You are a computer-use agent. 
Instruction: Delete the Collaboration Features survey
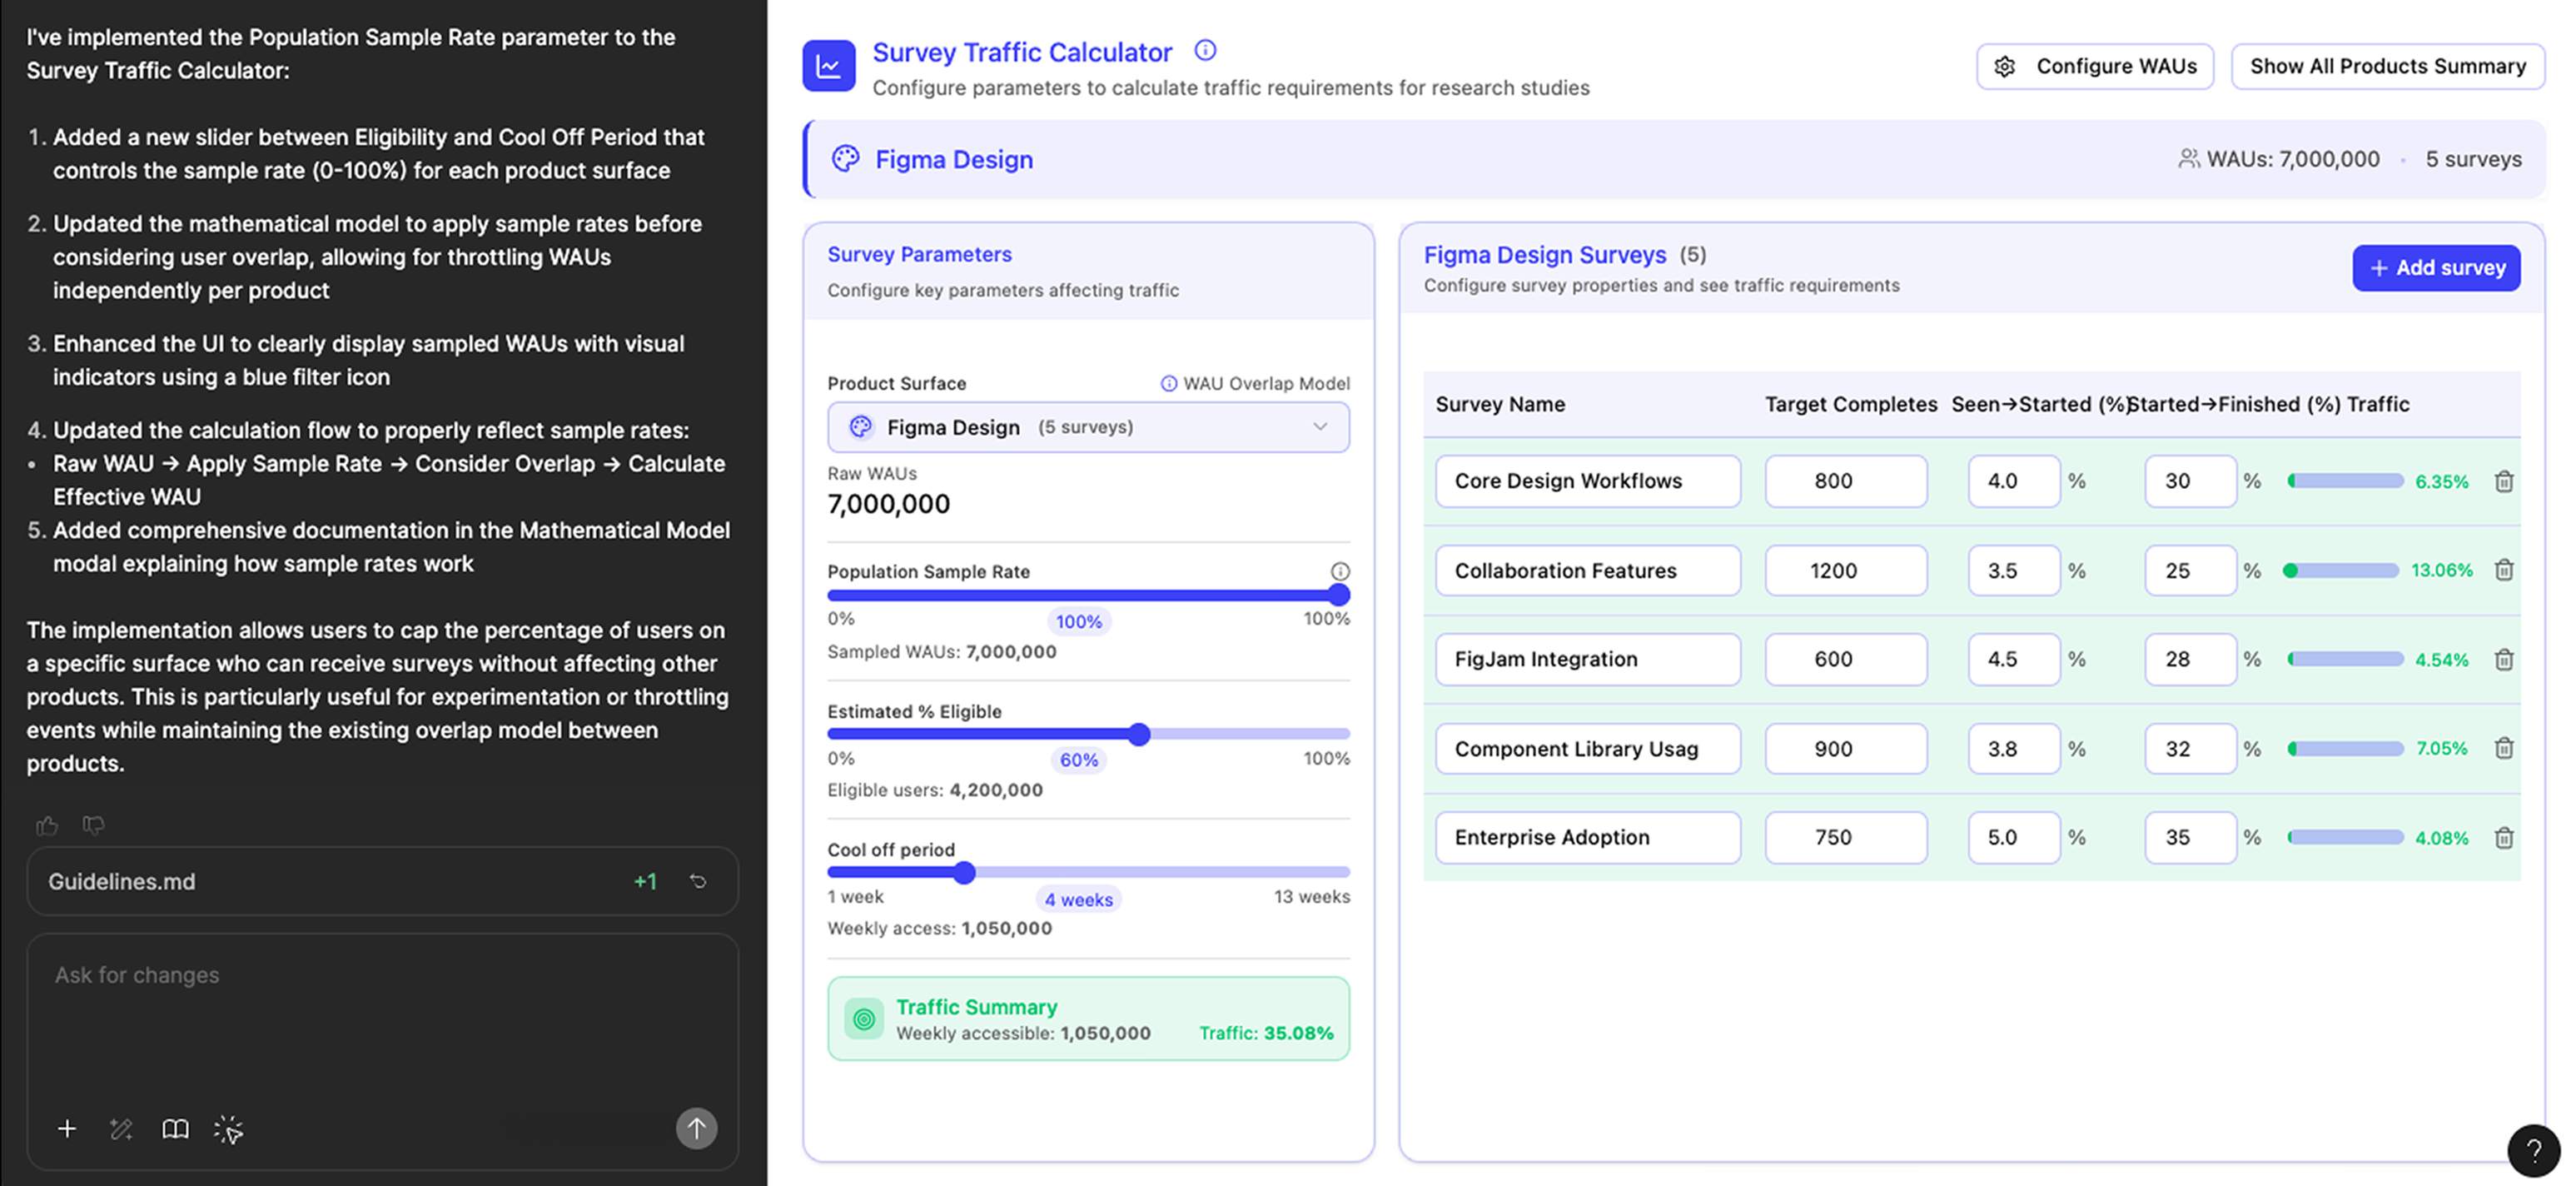[x=2503, y=570]
